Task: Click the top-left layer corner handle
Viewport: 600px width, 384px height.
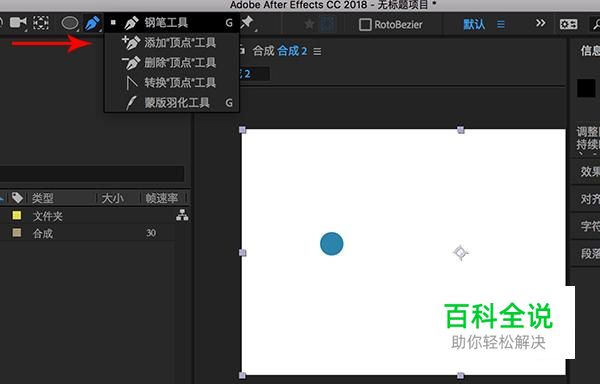Action: (x=242, y=130)
